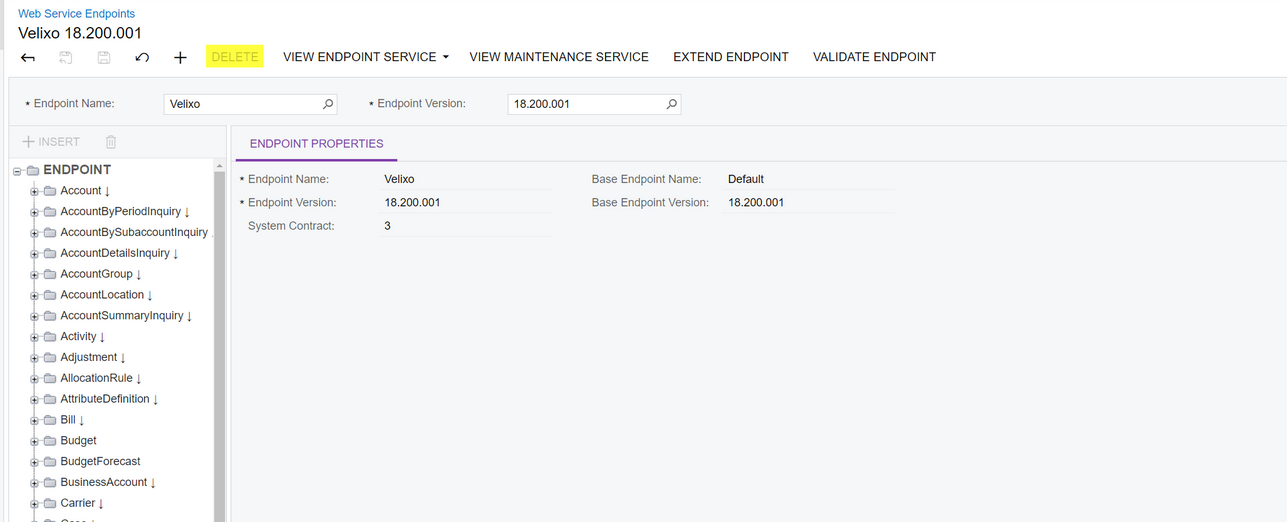The image size is (1287, 522).
Task: Click the Budget folder icon
Action: coord(50,441)
